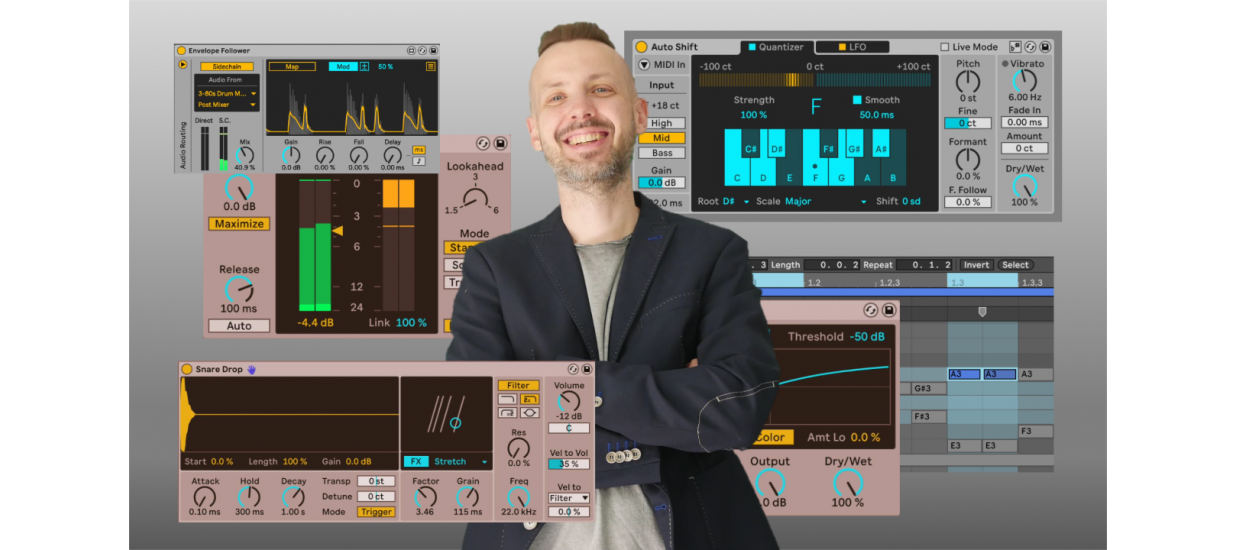This screenshot has width=1236, height=550.
Task: Select the 'ms' delay mode in Envelope Follower
Action: pos(418,150)
